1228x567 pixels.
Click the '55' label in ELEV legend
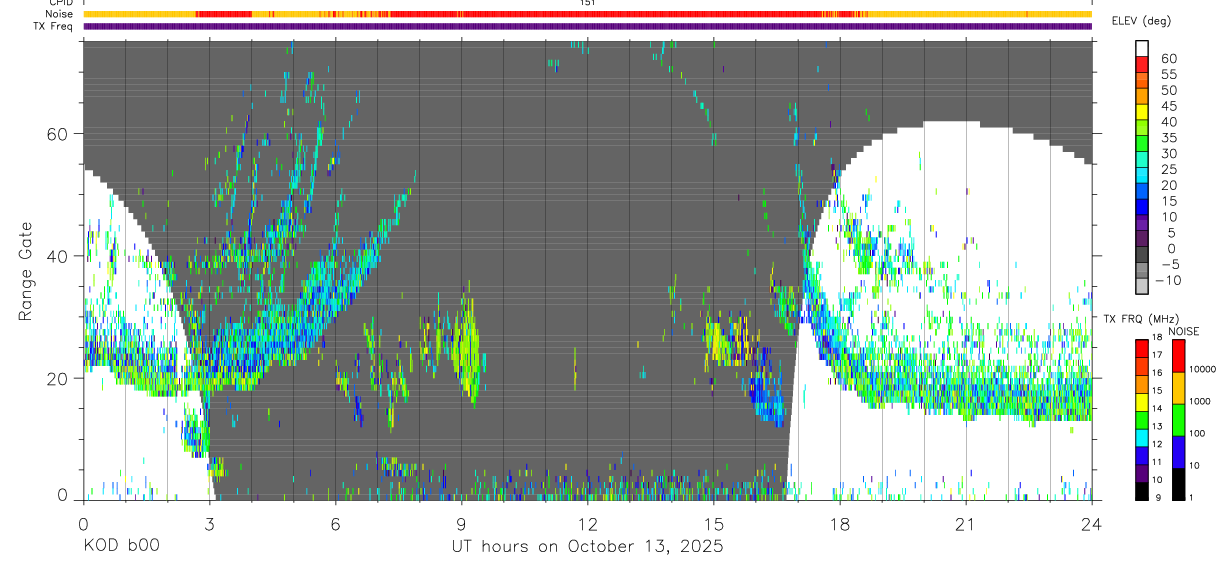(1169, 74)
